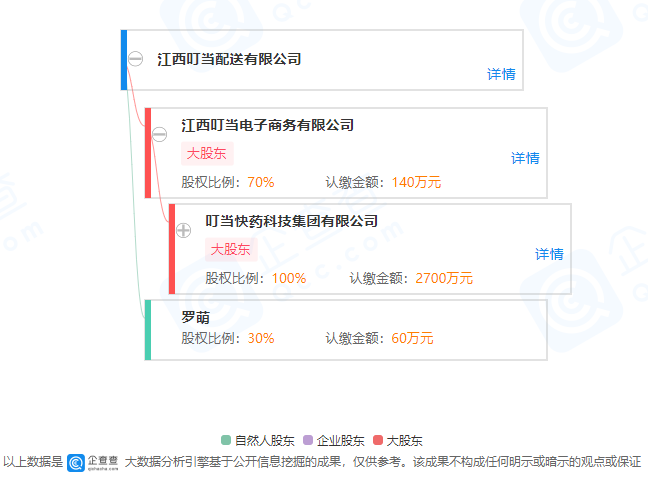Screen dimensions: 648x481
Task: Select the 叮当快药科技集团有限公司 company name
Action: pyautogui.click(x=291, y=221)
